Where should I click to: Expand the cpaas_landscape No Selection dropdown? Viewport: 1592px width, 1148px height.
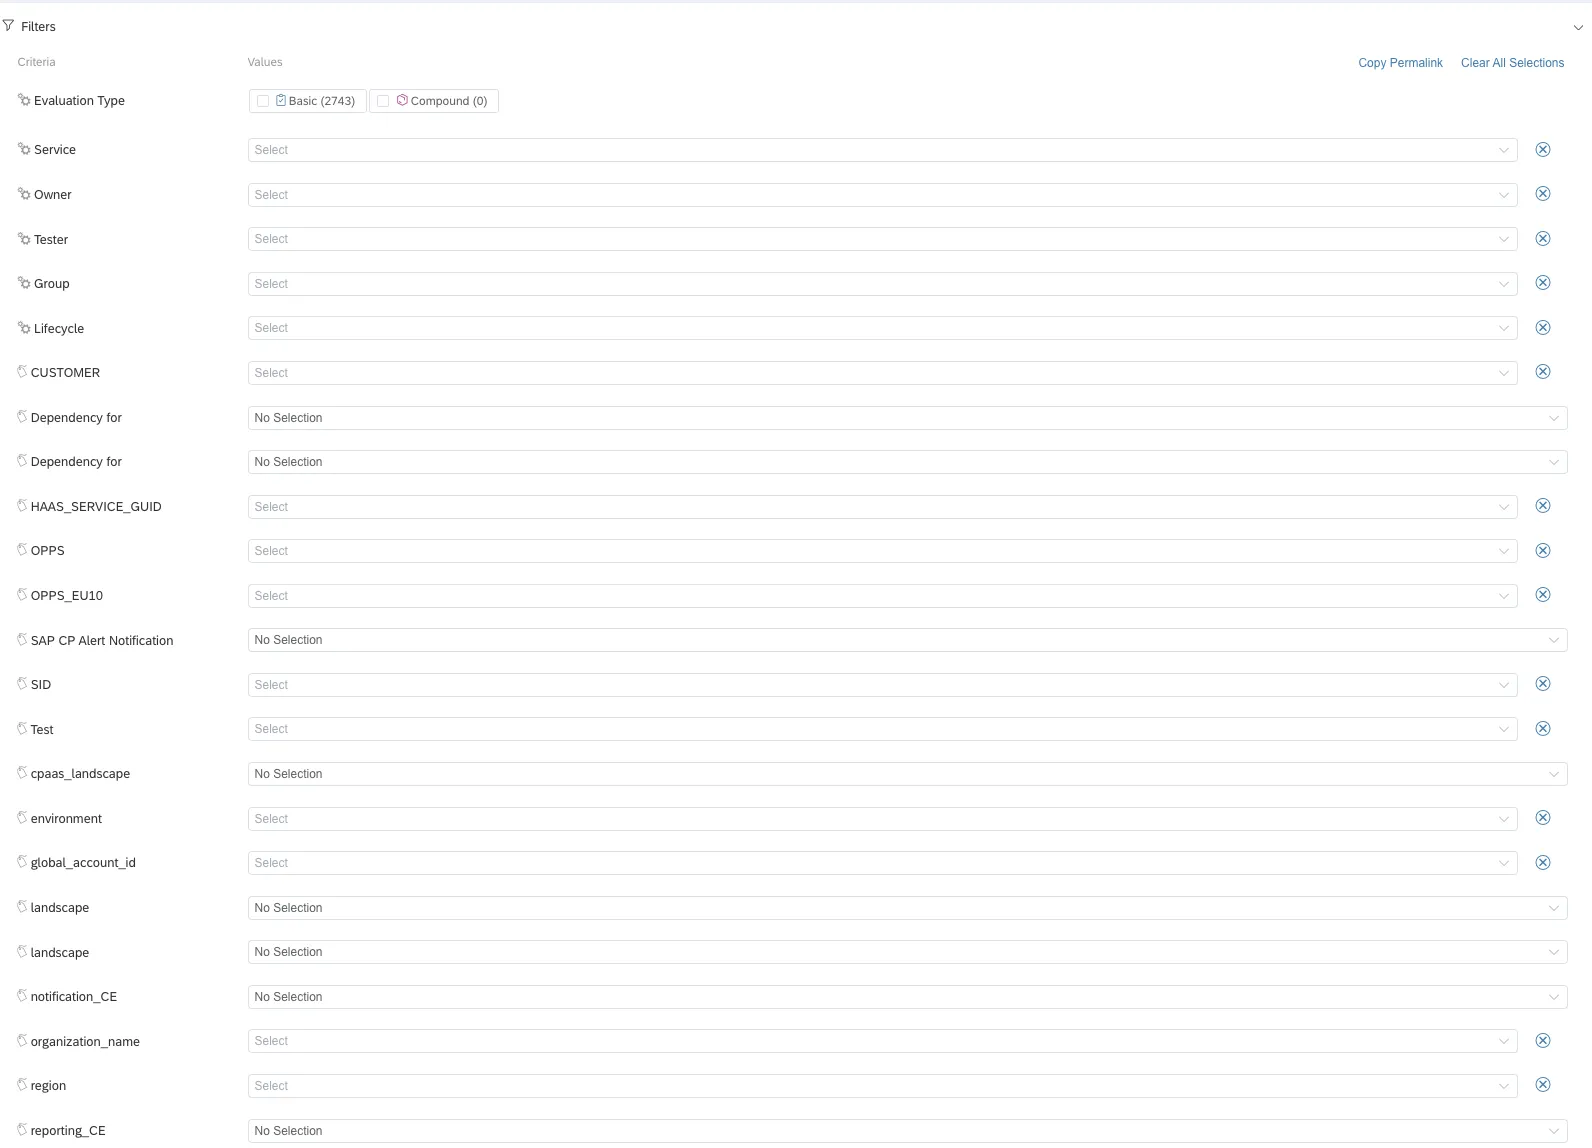pyautogui.click(x=906, y=774)
